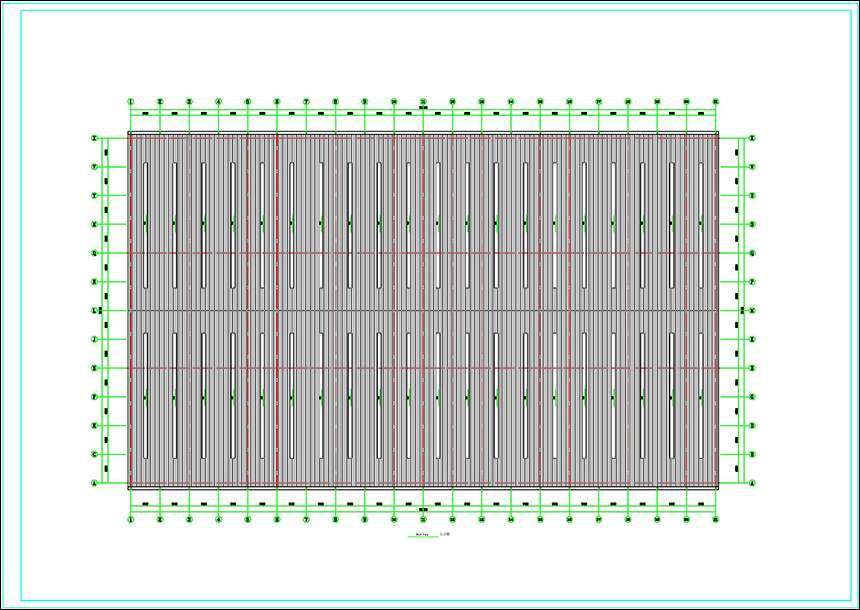This screenshot has height=610, width=860.
Task: Click grid bubble 1 in the bottom axis row
Action: coord(130,520)
